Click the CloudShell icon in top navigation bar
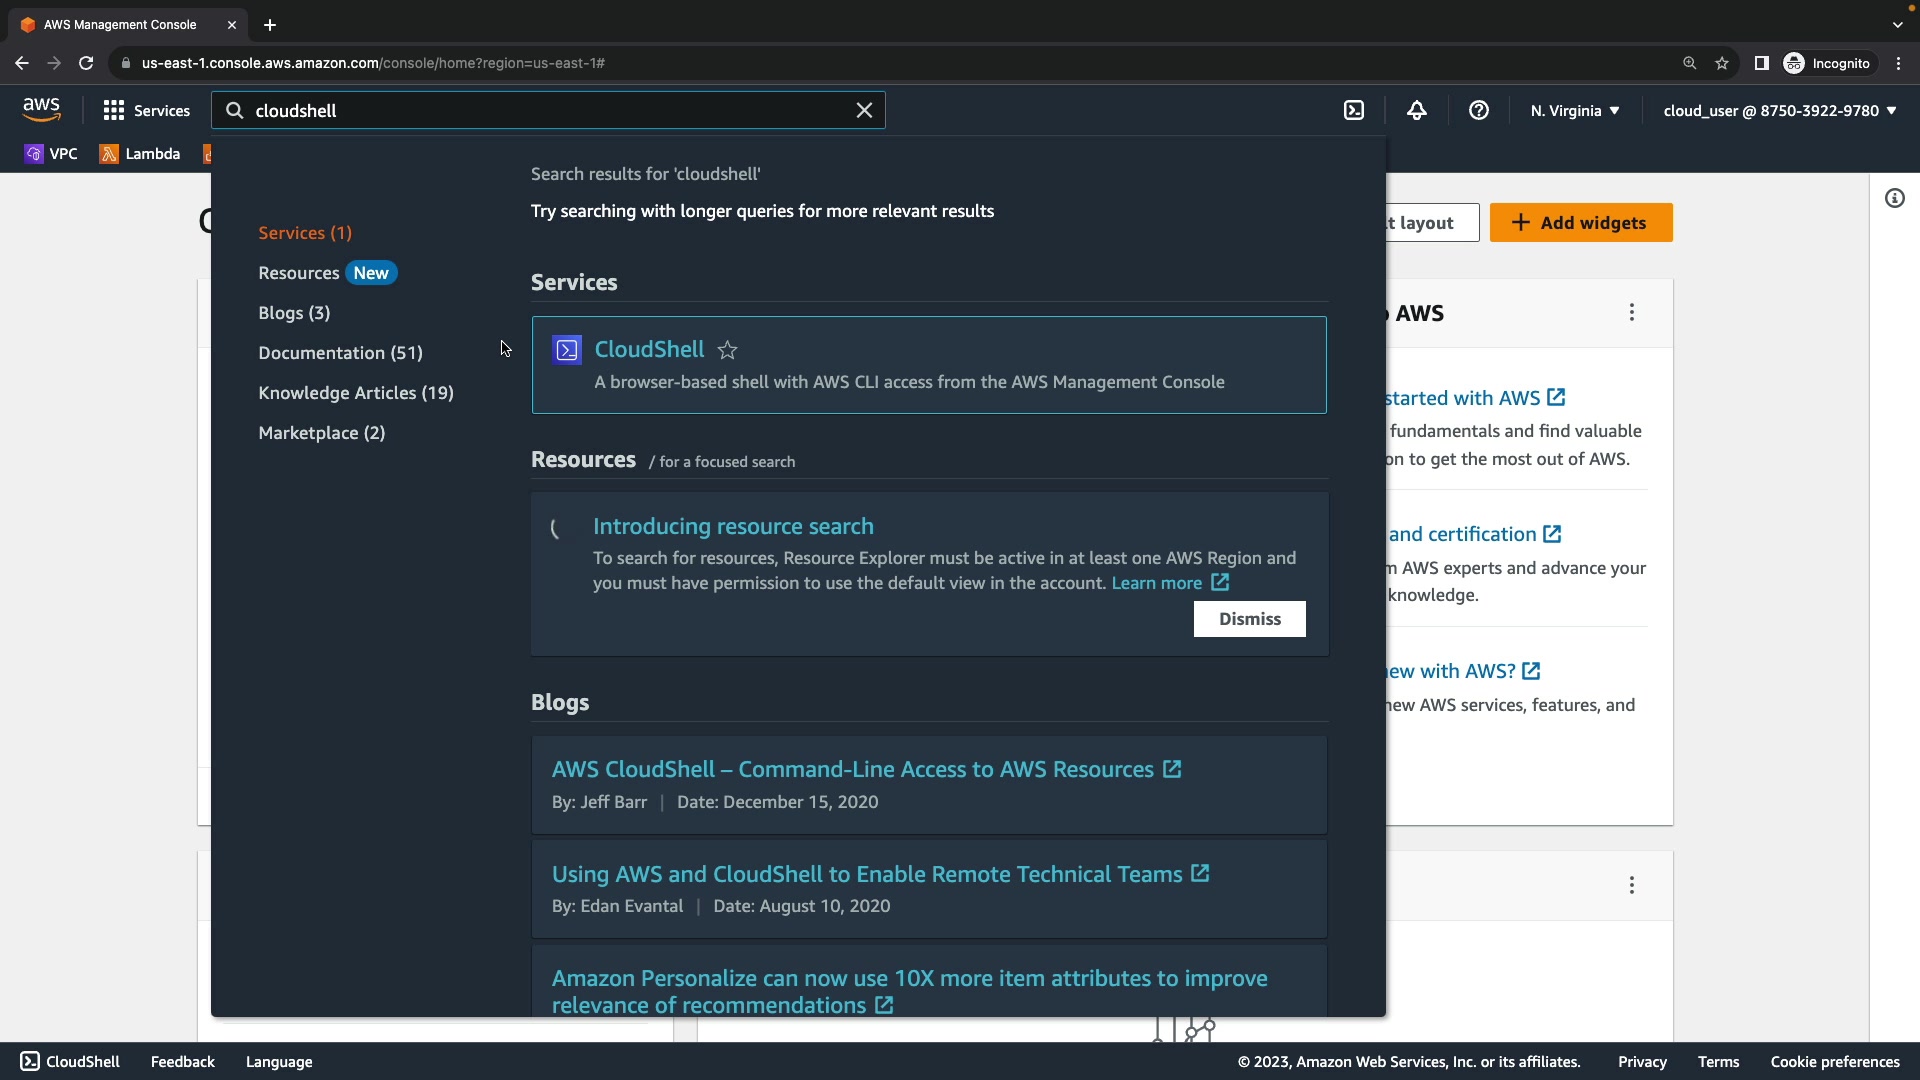This screenshot has height=1080, width=1920. pyautogui.click(x=1353, y=111)
